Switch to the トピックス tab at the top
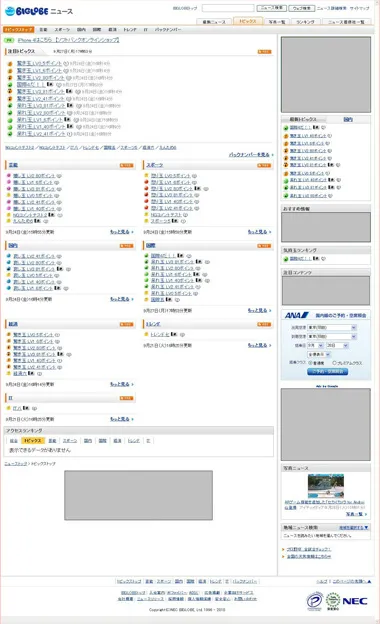The image size is (380, 624). [x=247, y=21]
